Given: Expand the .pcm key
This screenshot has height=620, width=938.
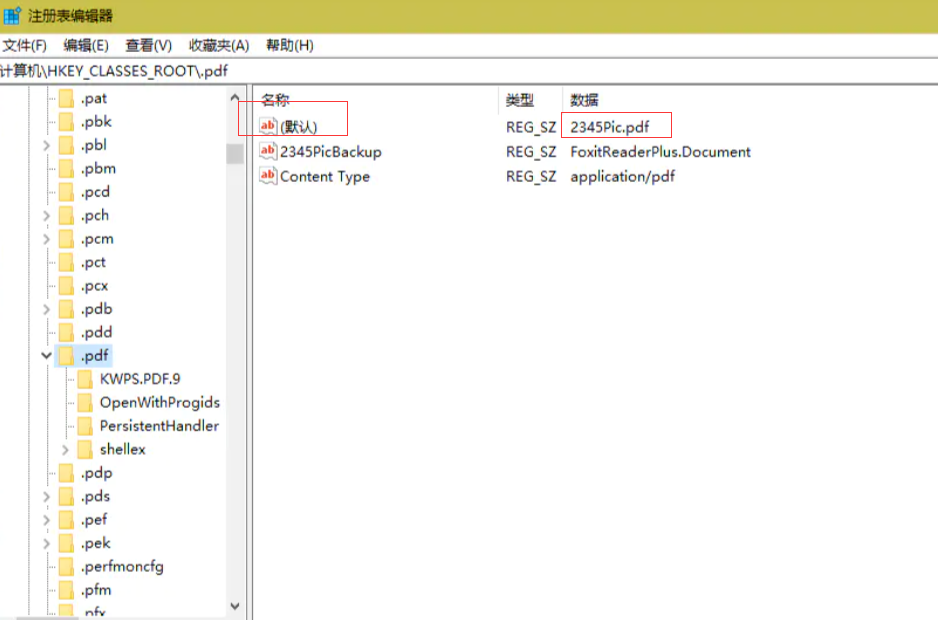Looking at the screenshot, I should point(46,239).
